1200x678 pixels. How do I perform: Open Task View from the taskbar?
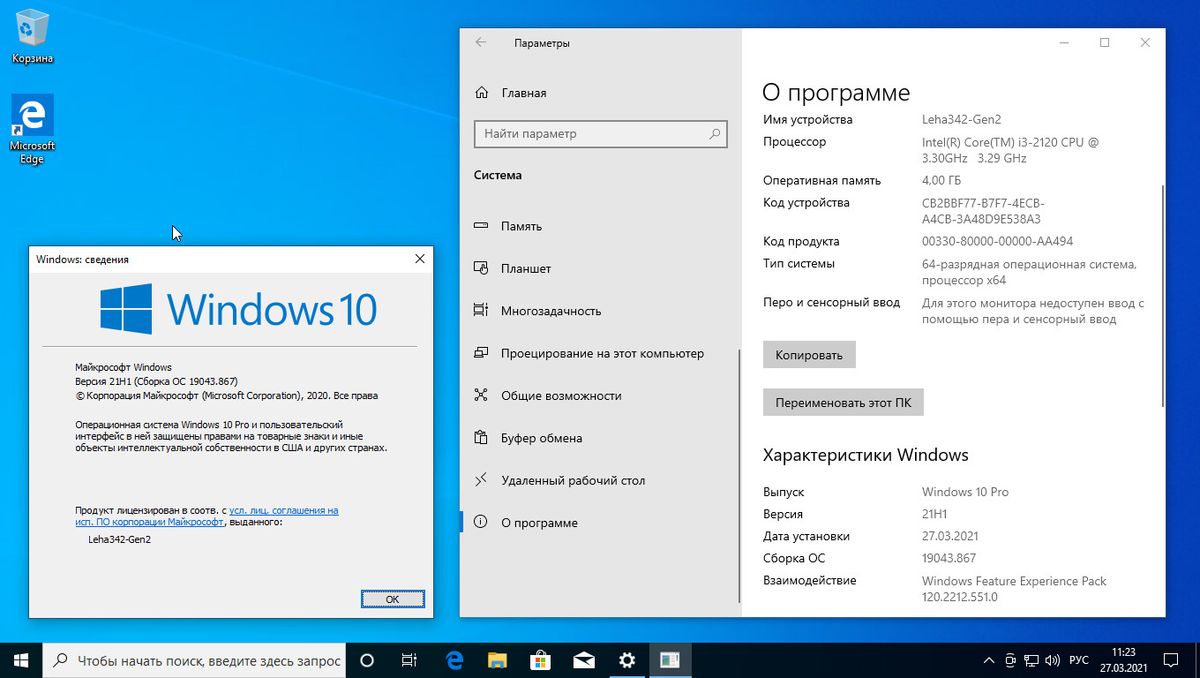[x=408, y=660]
